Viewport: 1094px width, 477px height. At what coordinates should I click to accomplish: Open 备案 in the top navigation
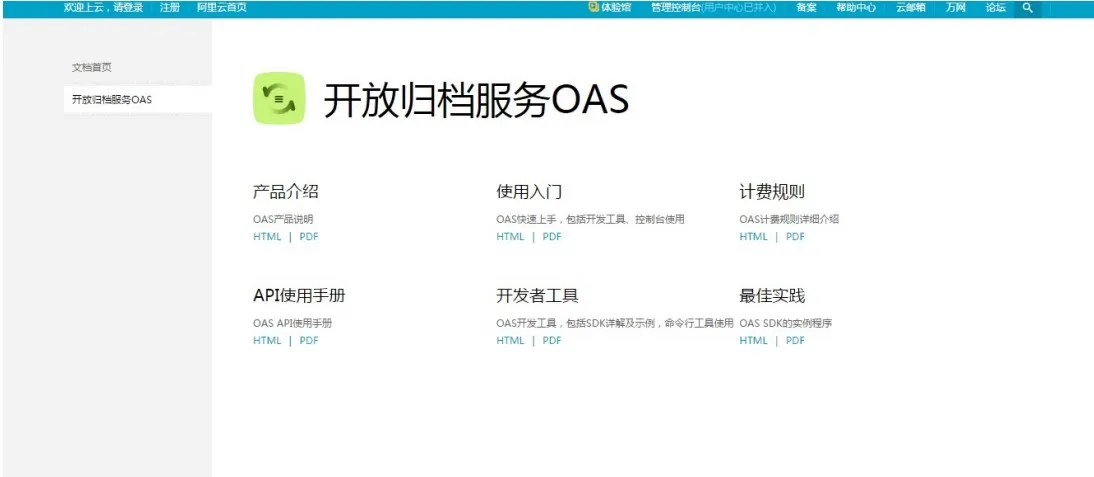[x=806, y=8]
